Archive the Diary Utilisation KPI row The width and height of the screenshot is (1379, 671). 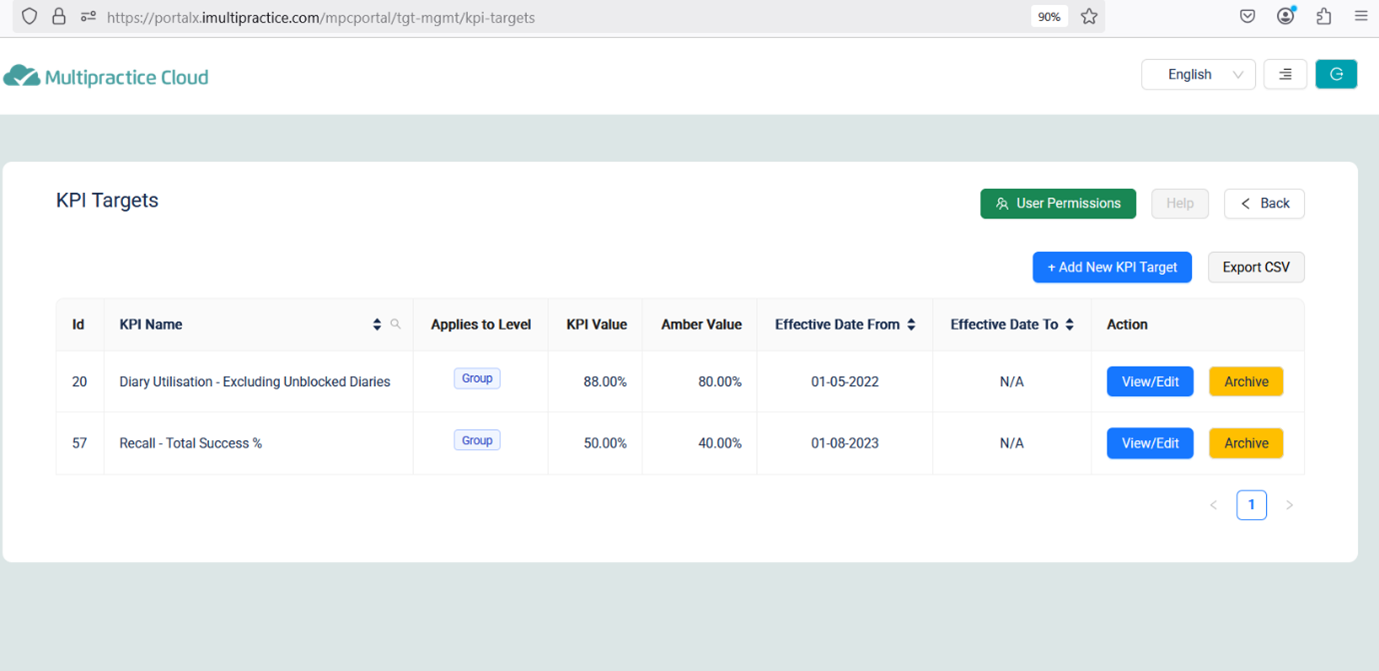tap(1246, 381)
